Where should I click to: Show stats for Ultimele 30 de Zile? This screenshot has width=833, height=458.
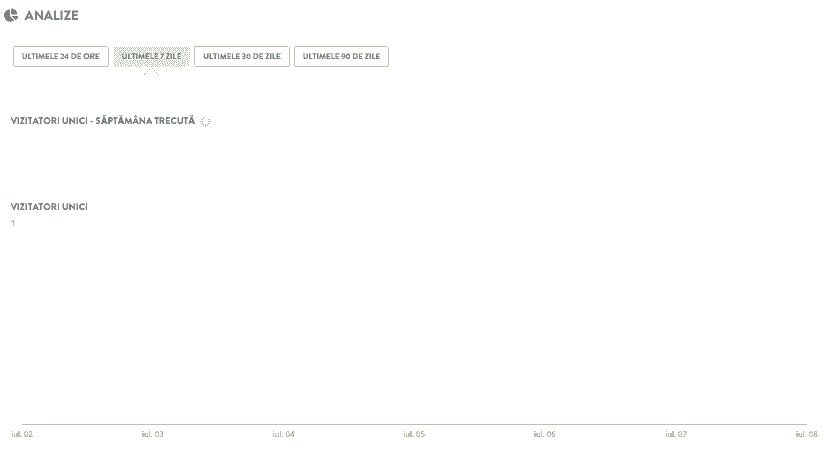coord(242,57)
